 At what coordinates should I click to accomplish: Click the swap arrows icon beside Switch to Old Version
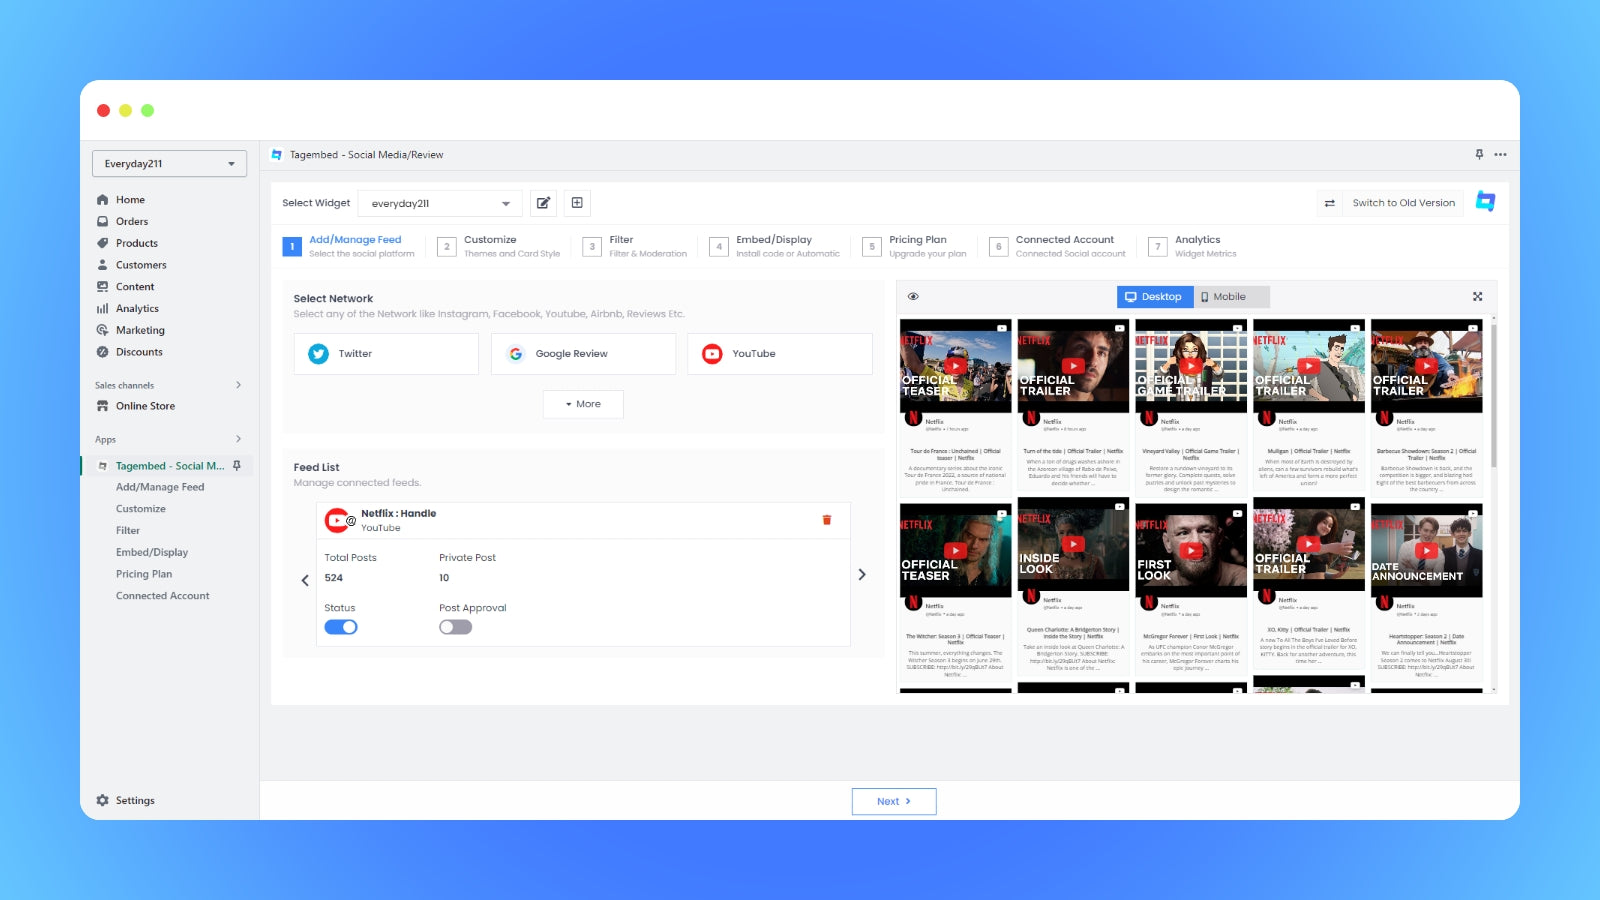(1329, 203)
